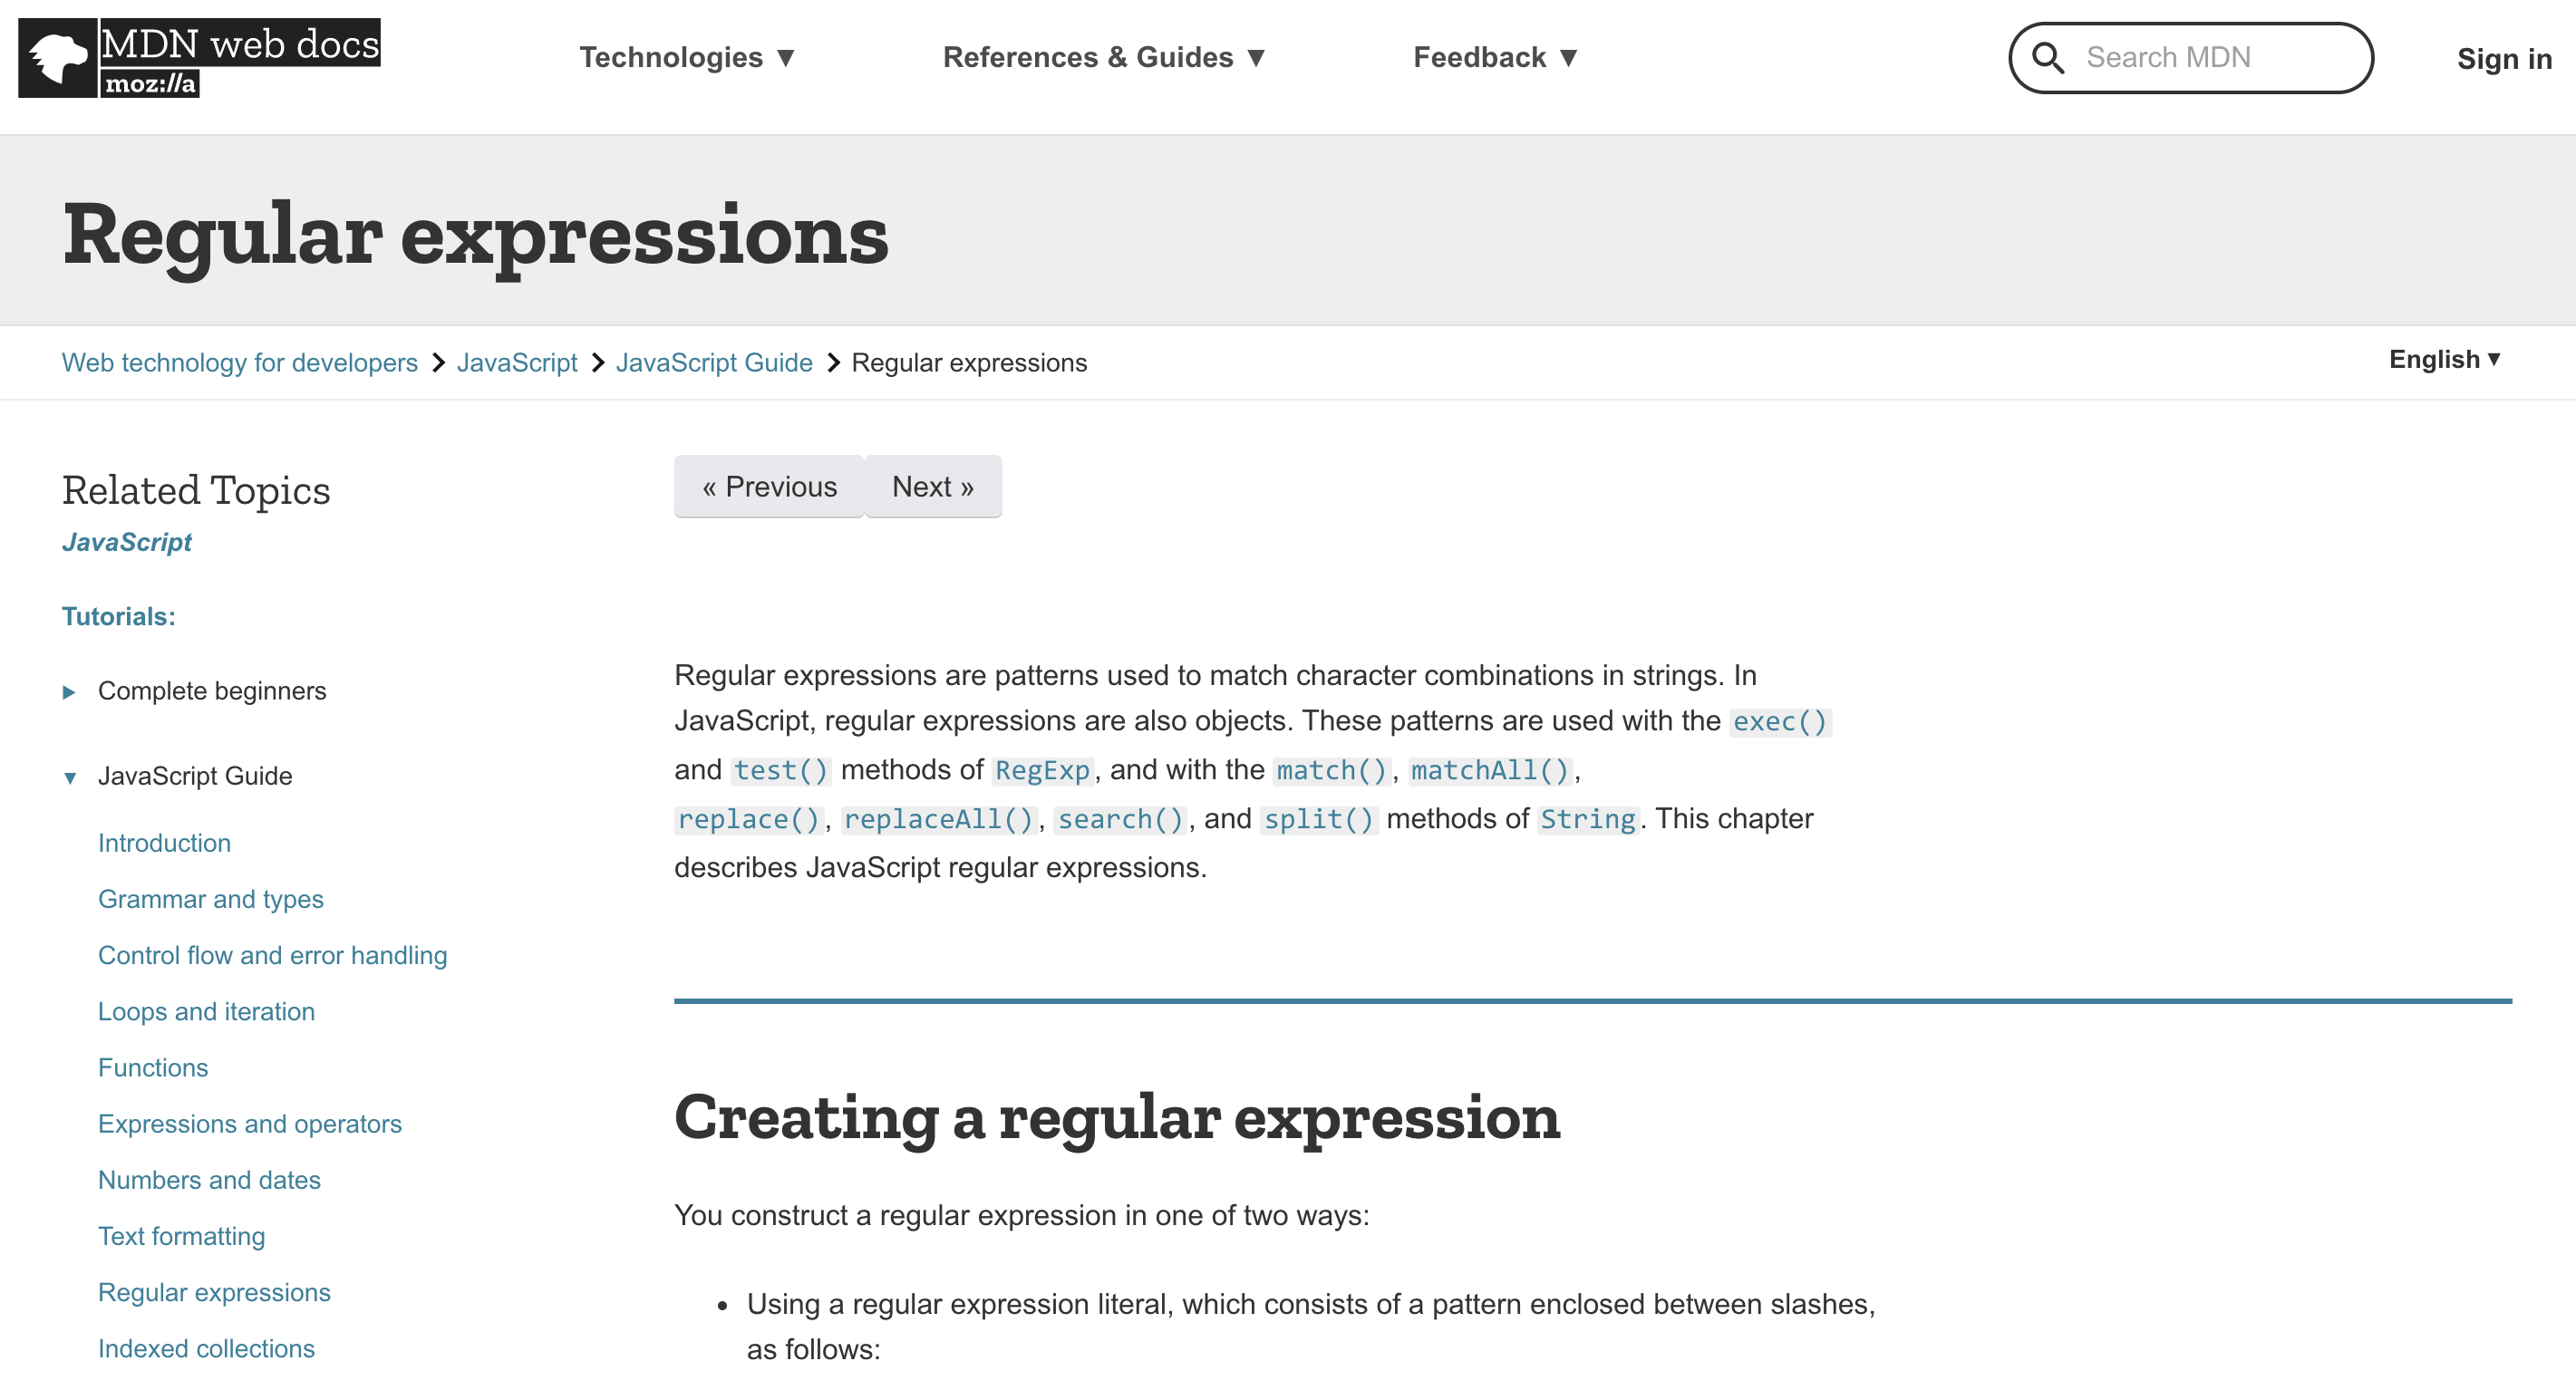This screenshot has height=1390, width=2576.
Task: Open the English language dropdown
Action: click(2444, 360)
